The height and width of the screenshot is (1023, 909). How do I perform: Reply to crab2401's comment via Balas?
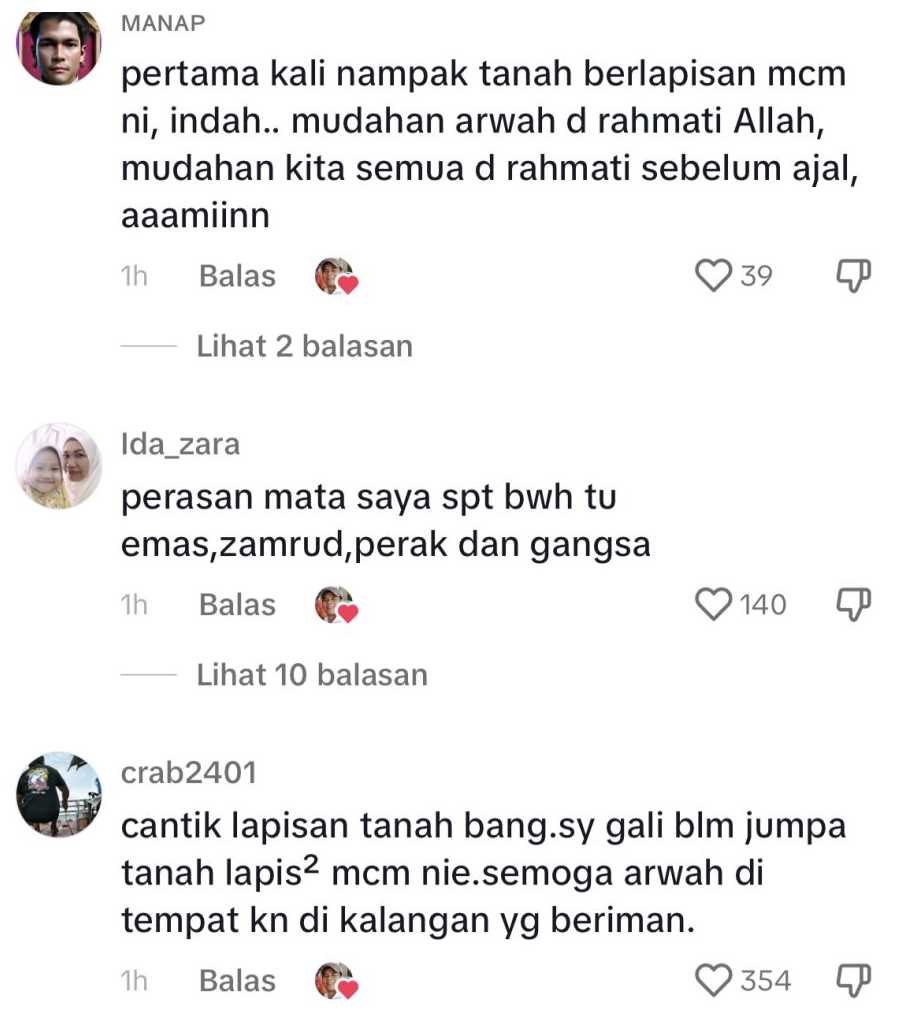238,981
